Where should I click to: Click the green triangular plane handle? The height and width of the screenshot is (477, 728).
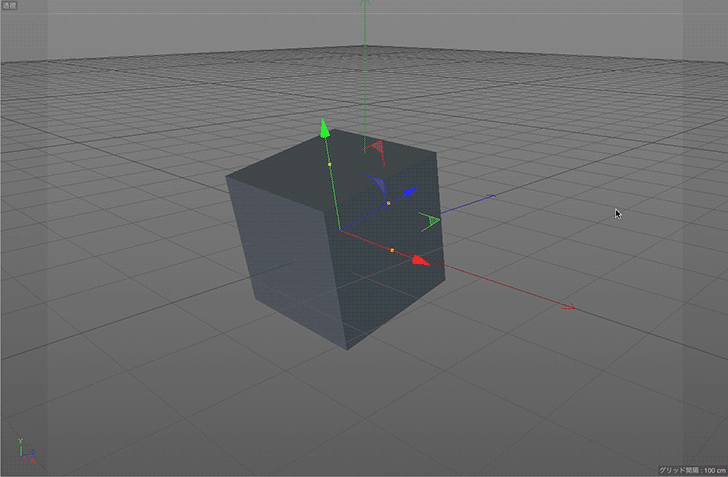tap(430, 221)
